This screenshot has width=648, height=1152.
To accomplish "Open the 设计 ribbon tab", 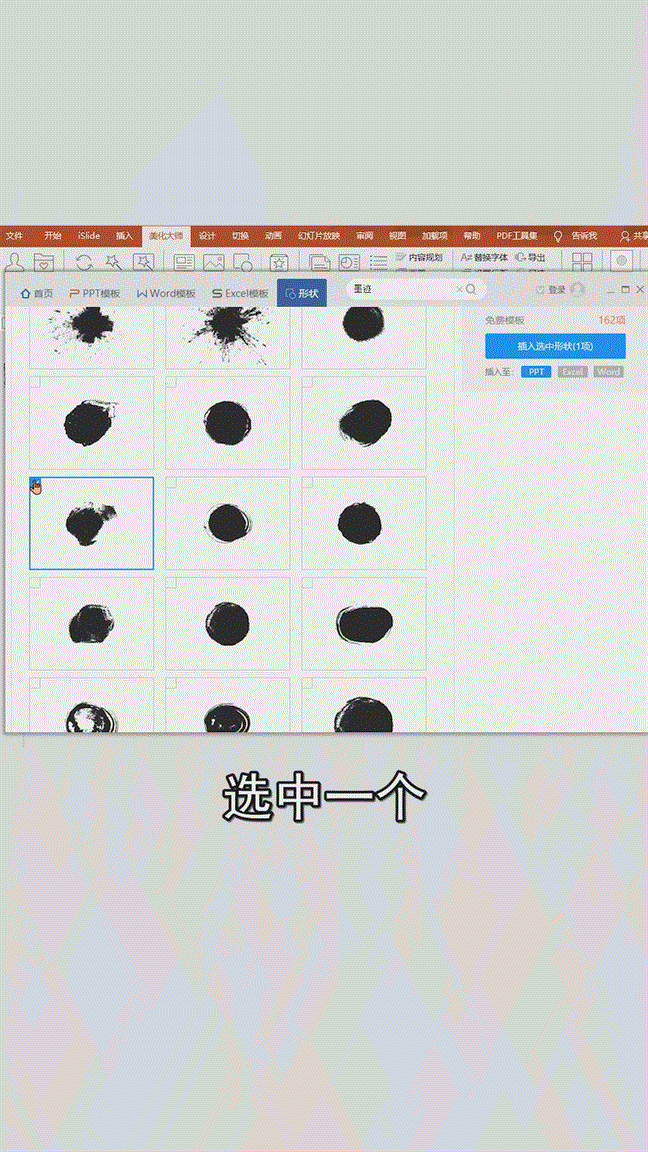I will [x=207, y=236].
